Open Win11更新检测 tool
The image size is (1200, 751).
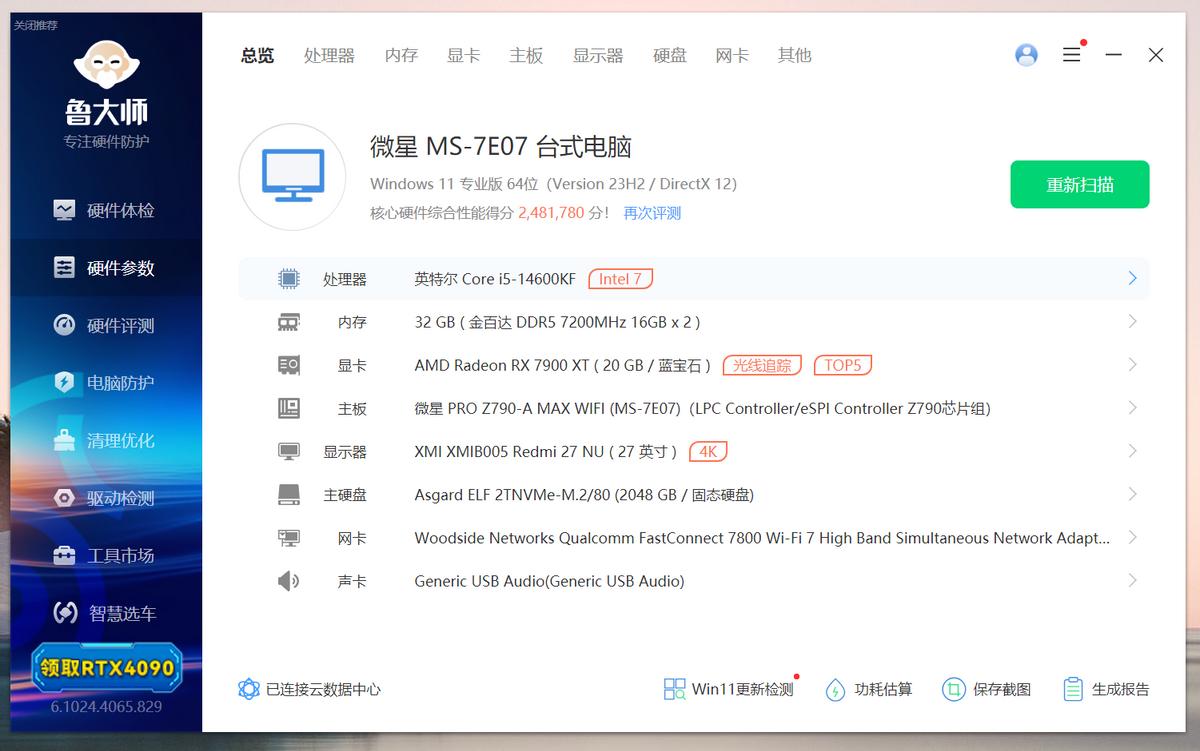pyautogui.click(x=729, y=689)
